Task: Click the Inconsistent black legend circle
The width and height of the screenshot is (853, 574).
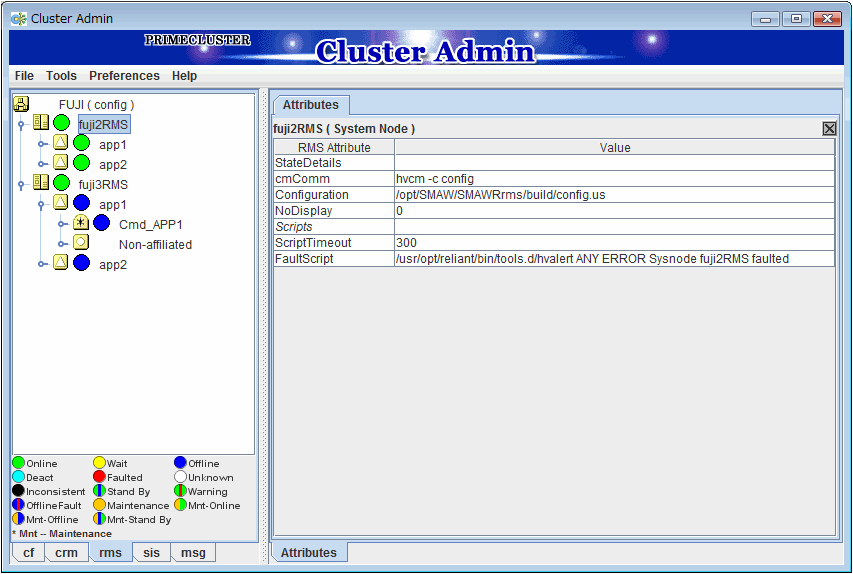Action: coord(18,491)
